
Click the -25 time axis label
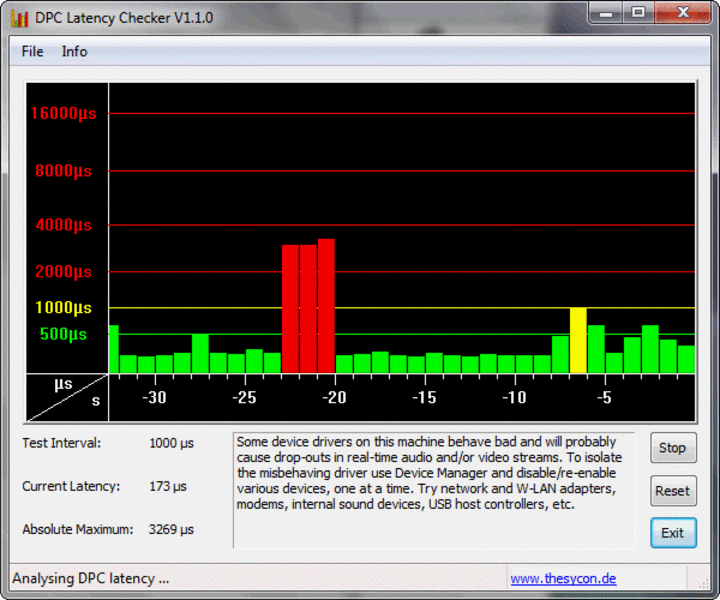244,397
